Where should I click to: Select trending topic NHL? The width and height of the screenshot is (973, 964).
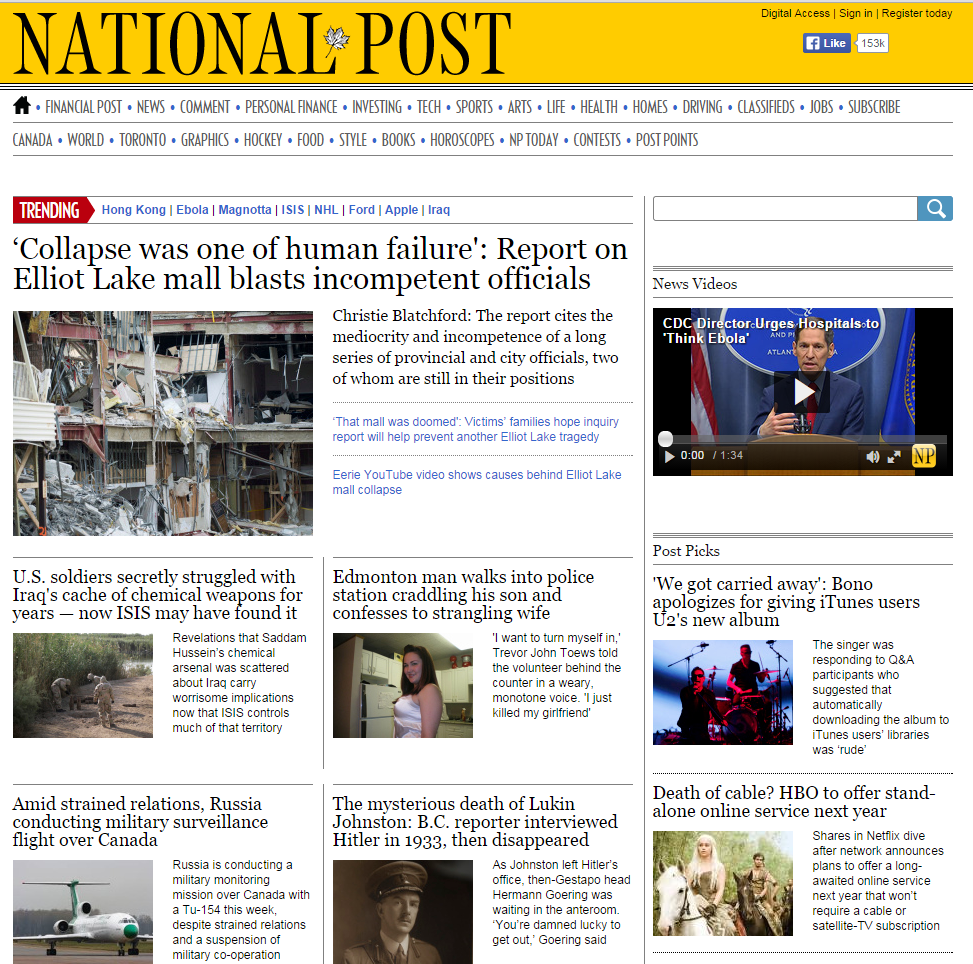pyautogui.click(x=326, y=210)
